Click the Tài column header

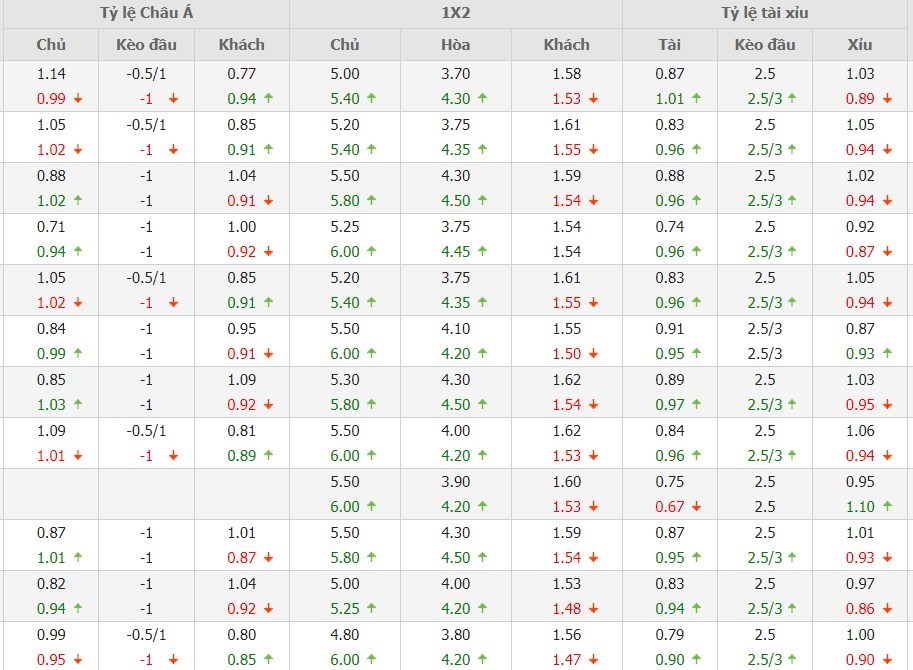point(669,45)
